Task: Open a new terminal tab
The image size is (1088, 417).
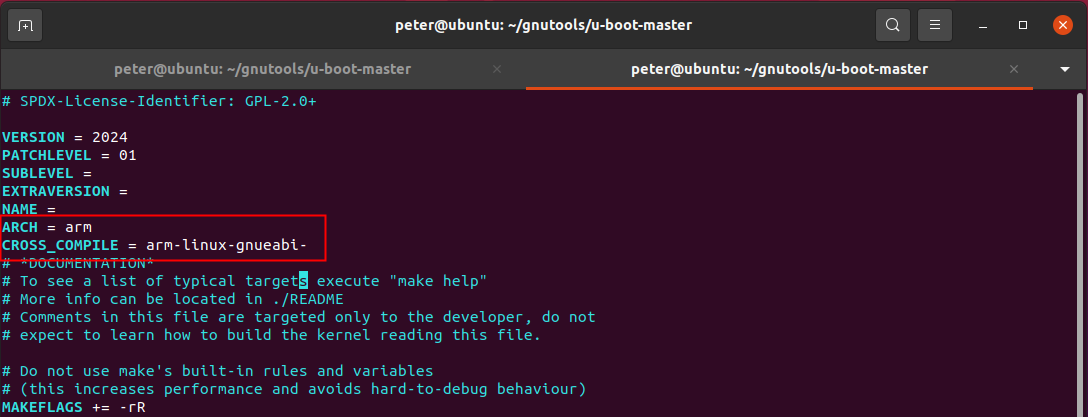Action: 25,24
